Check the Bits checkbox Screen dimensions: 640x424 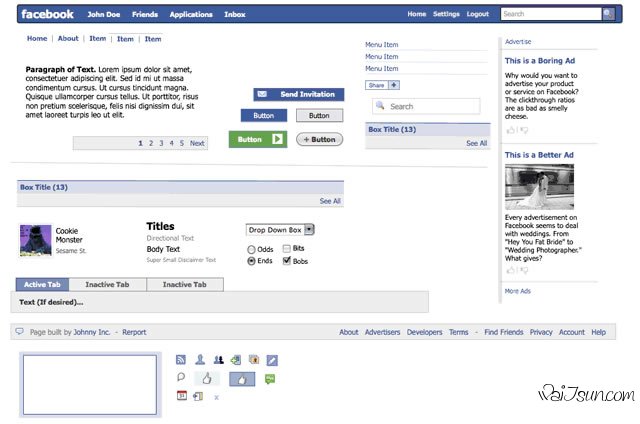pyautogui.click(x=287, y=249)
